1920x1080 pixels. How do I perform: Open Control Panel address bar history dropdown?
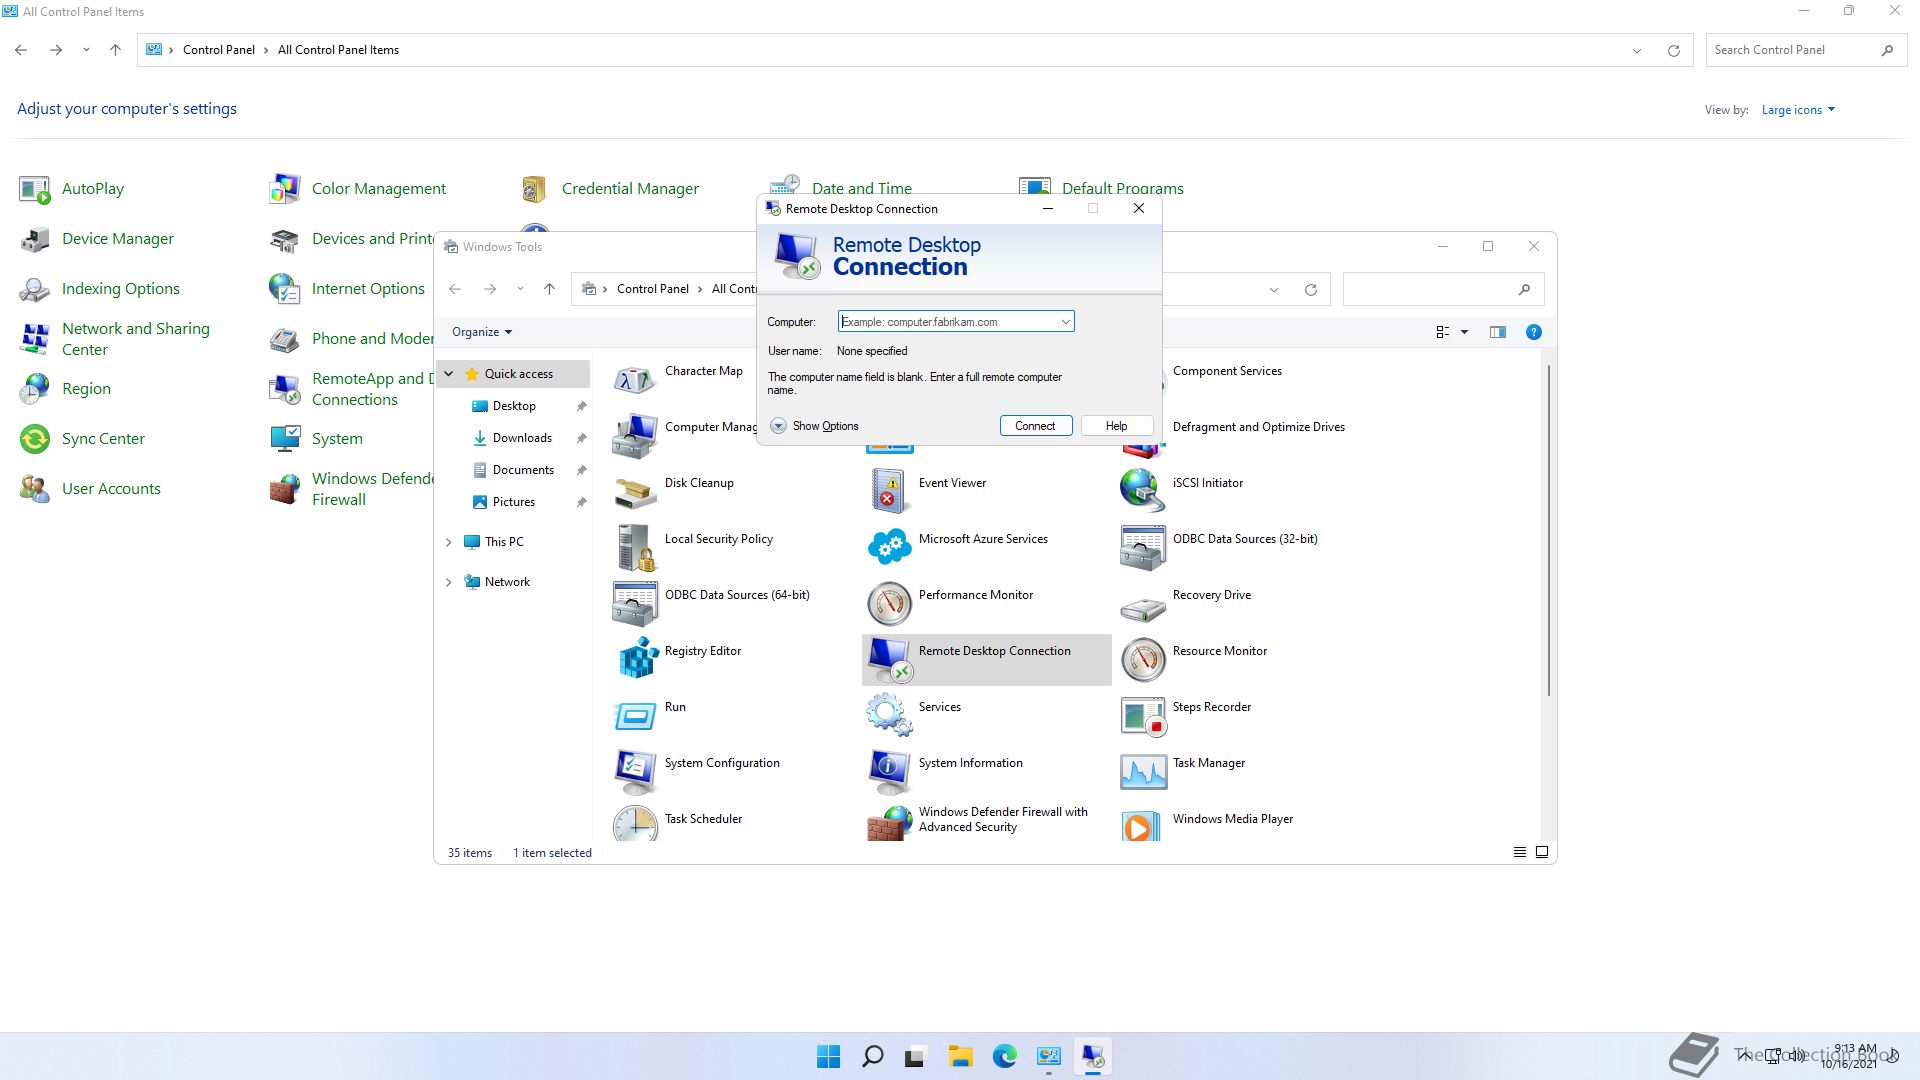click(1637, 50)
